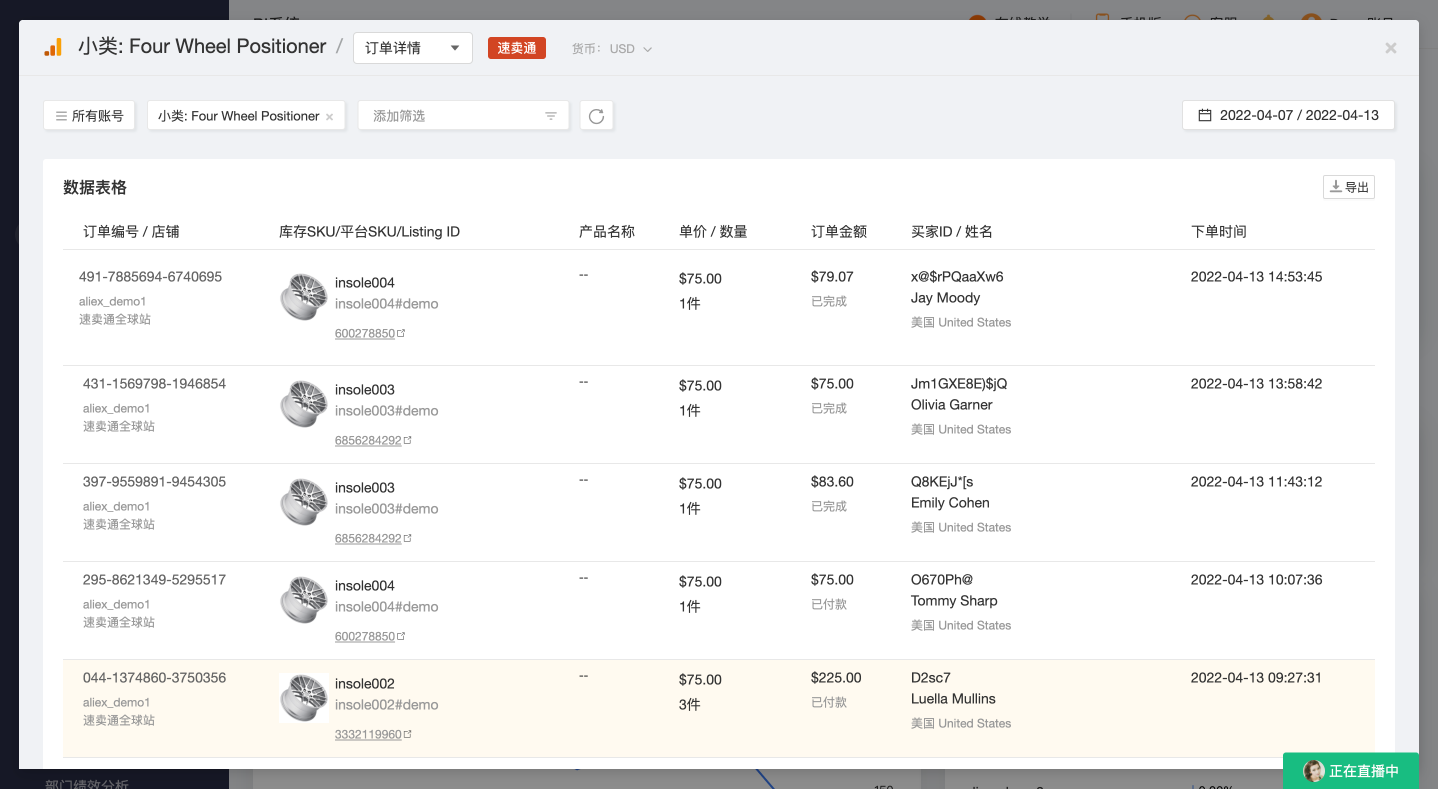The height and width of the screenshot is (789, 1438).
Task: Open listing ID 3332119960 link
Action: 368,735
